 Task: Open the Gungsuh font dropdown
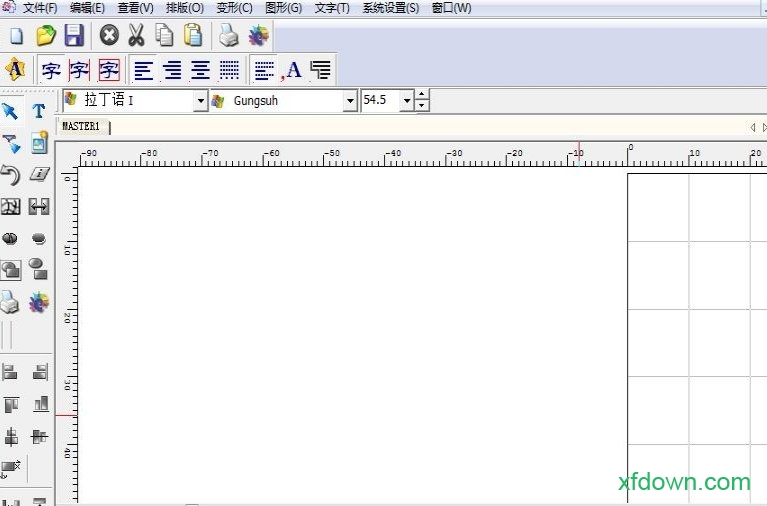point(350,101)
